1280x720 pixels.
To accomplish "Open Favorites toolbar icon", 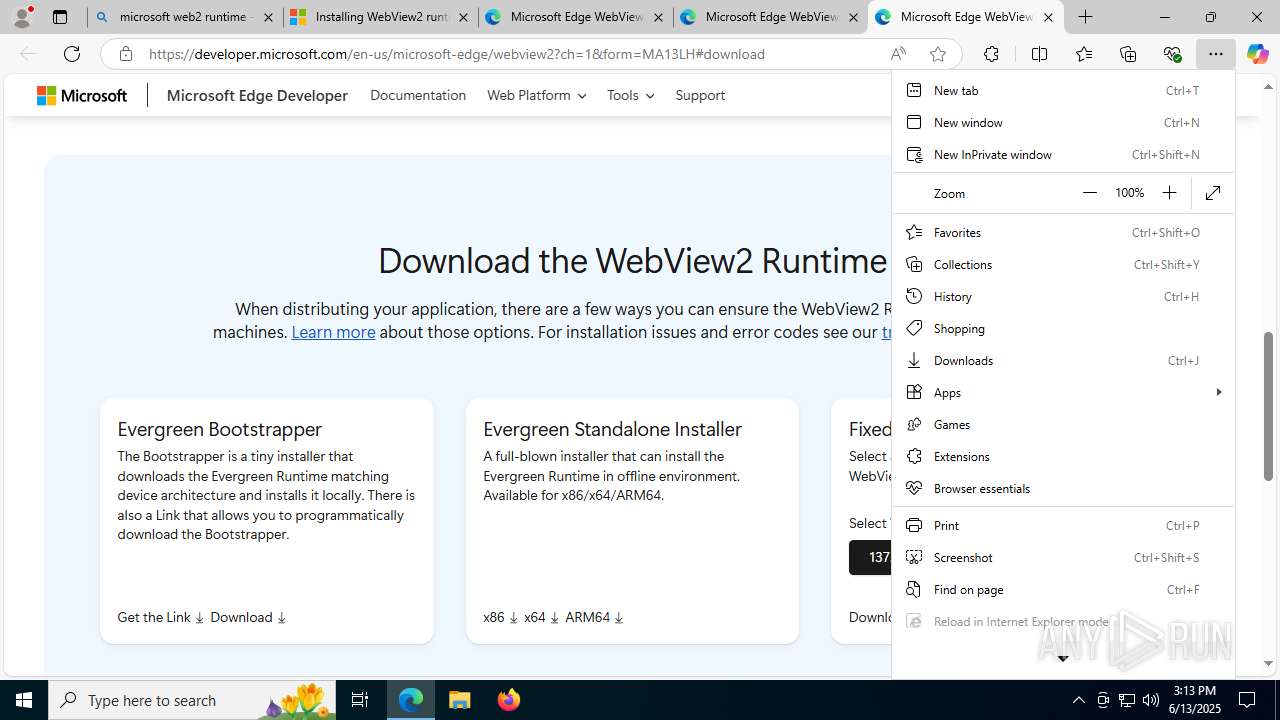I will click(x=1083, y=54).
